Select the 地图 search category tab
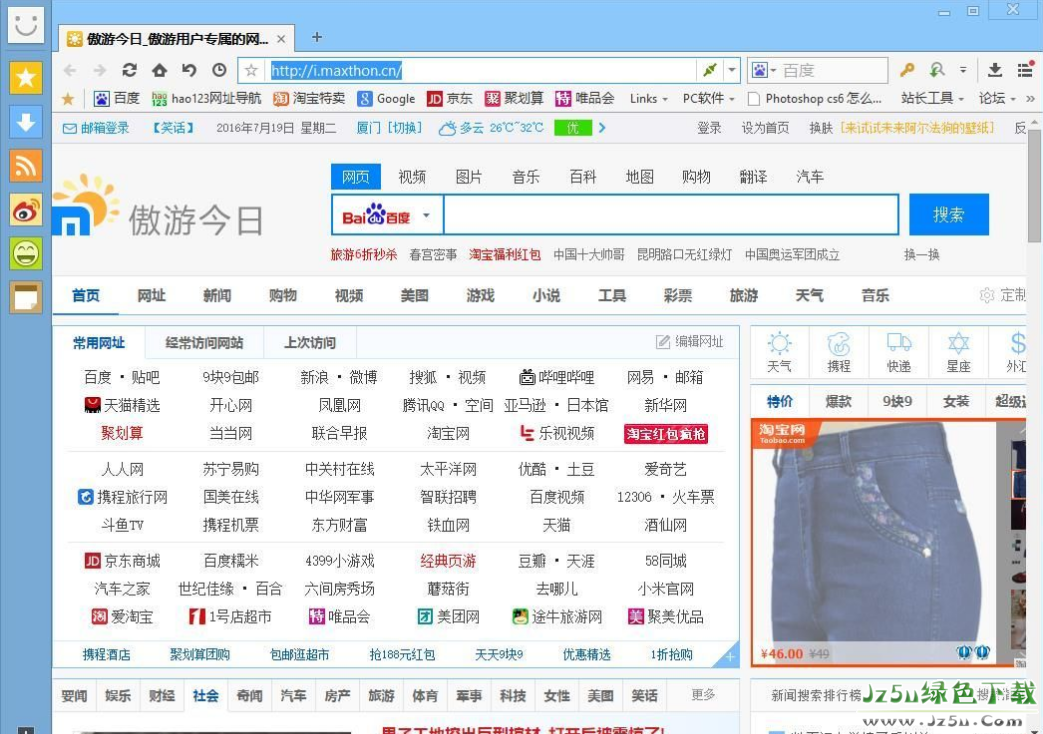 tap(640, 177)
